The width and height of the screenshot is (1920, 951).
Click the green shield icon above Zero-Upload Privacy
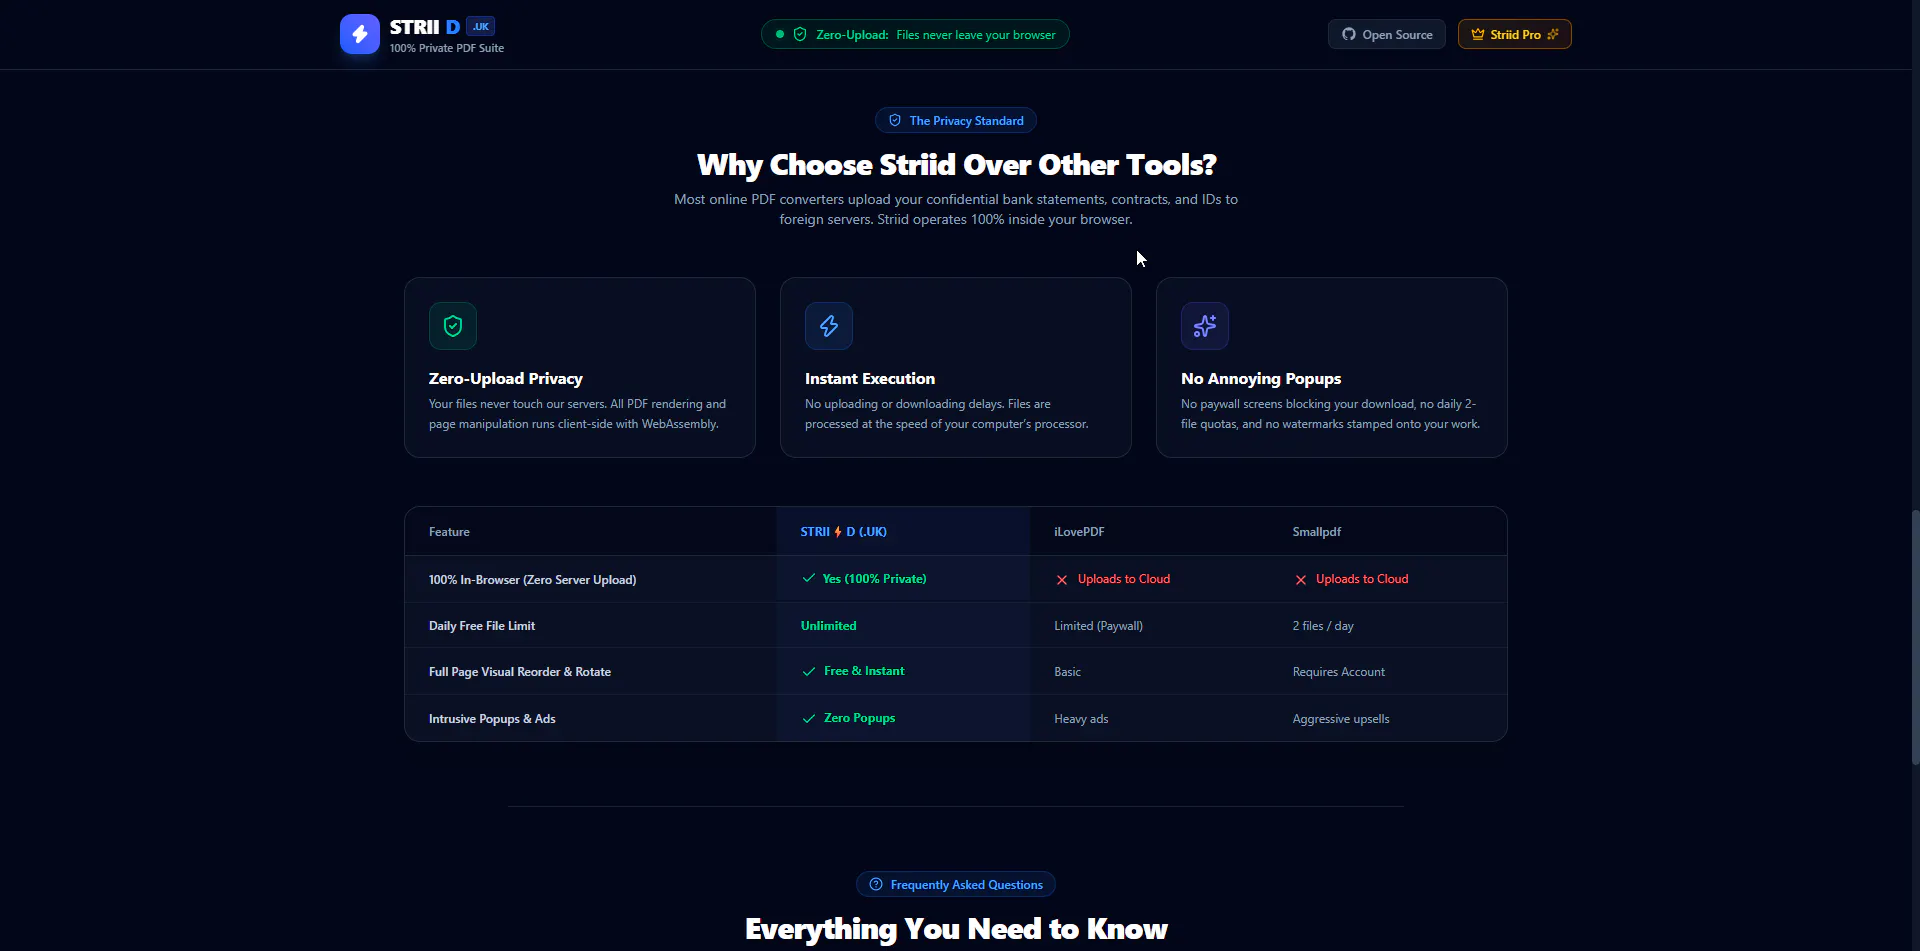click(x=453, y=326)
